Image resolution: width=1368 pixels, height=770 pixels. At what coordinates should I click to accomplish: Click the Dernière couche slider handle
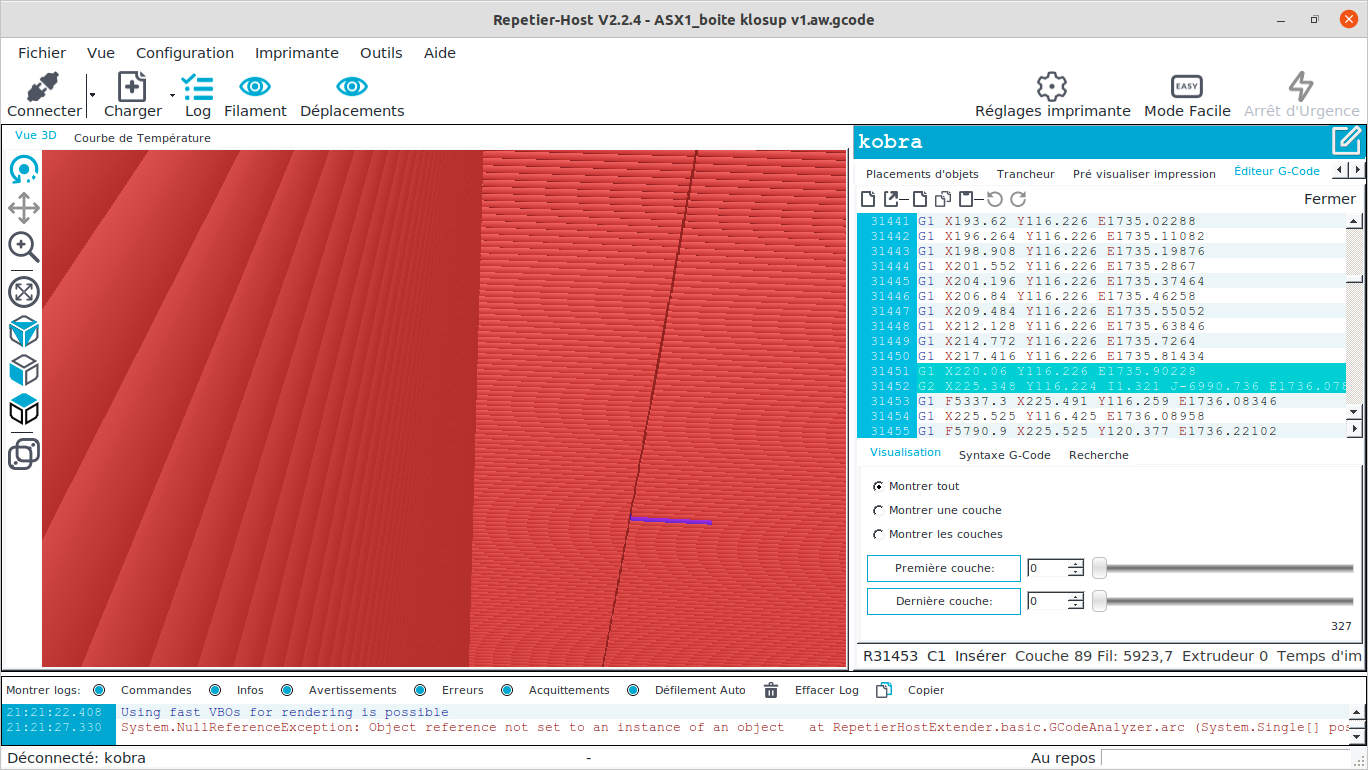tap(1099, 601)
